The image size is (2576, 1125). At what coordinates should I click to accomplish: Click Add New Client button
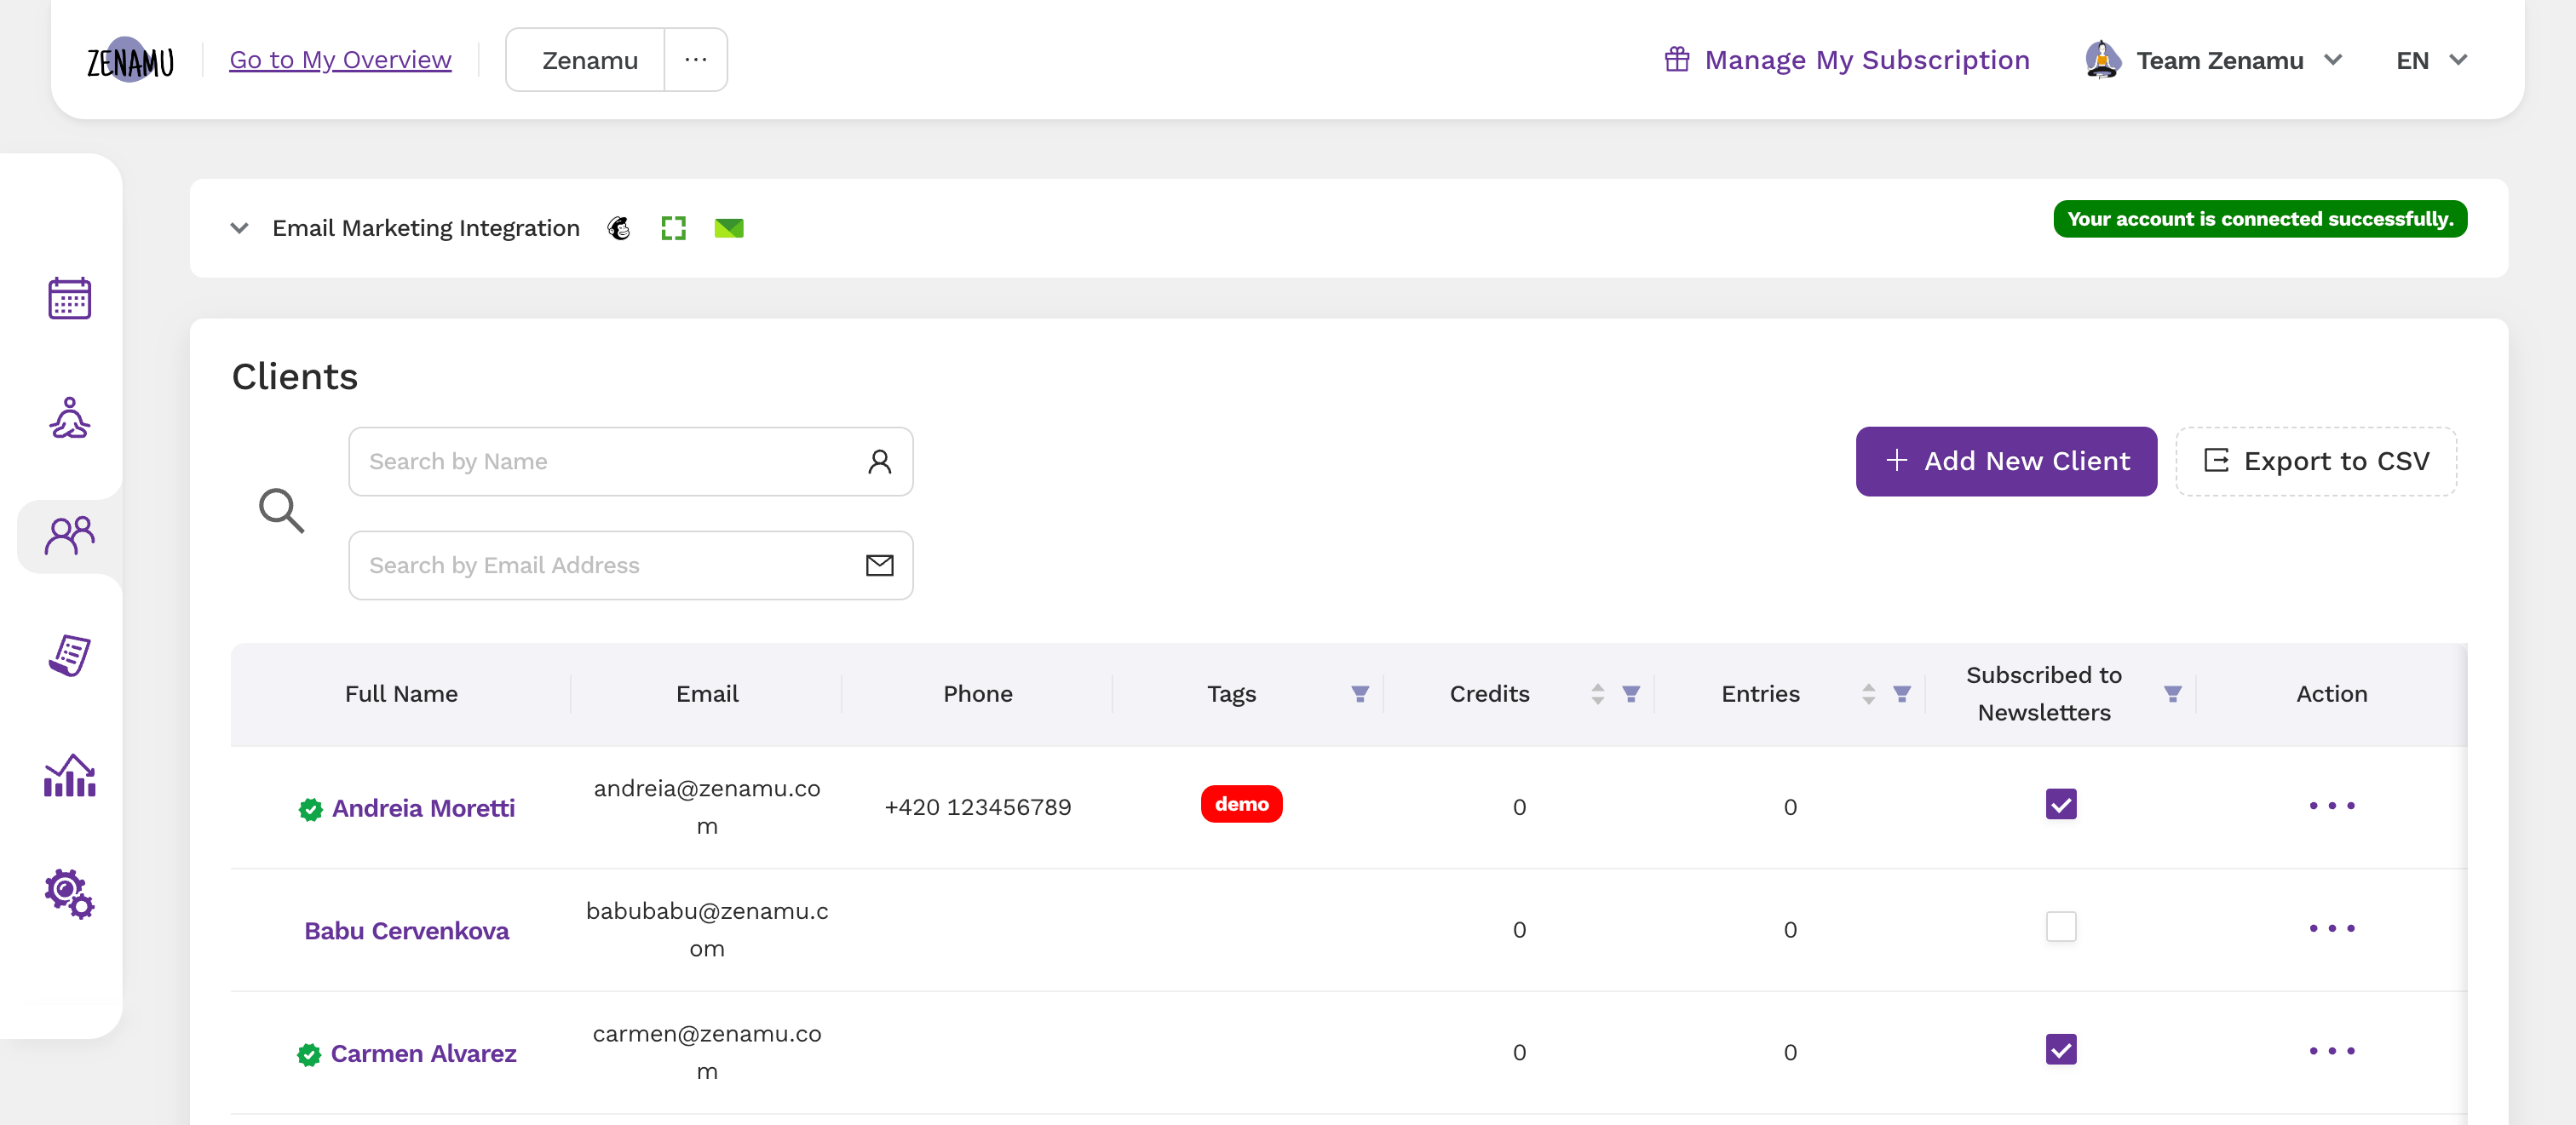click(2004, 462)
